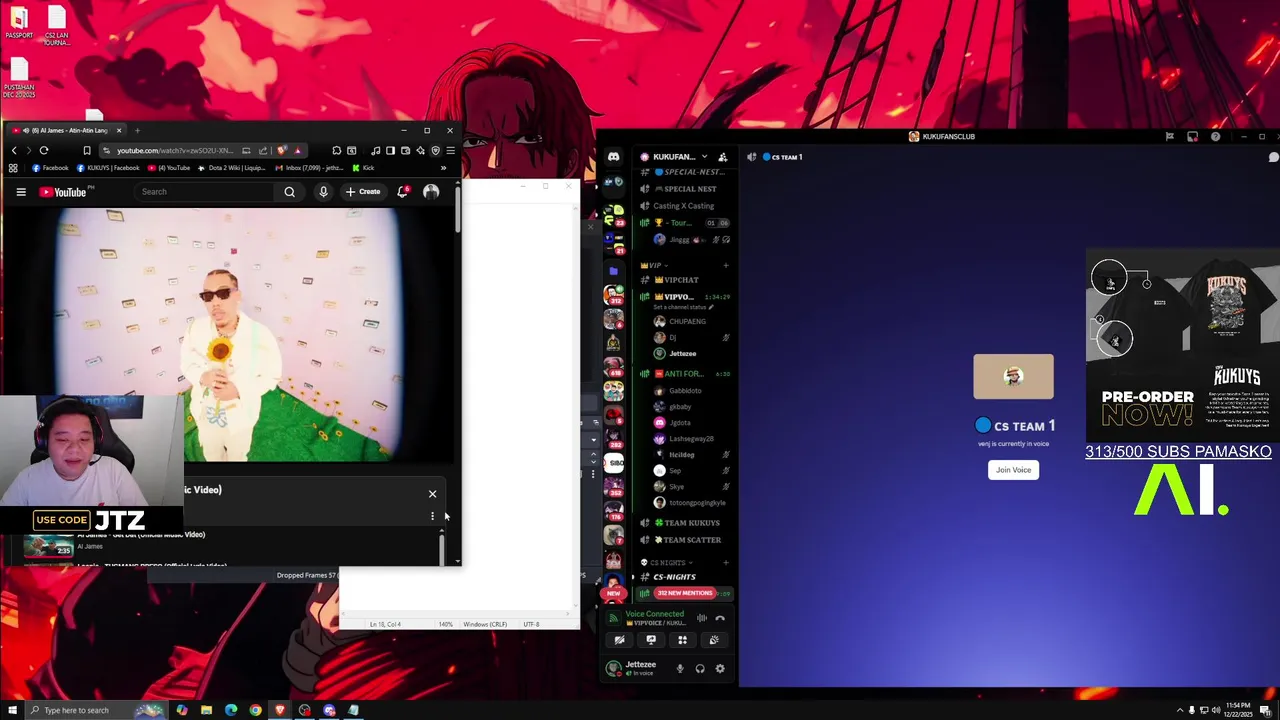Add a channel to CS NIGHTS category
Image resolution: width=1280 pixels, height=720 pixels.
point(726,563)
